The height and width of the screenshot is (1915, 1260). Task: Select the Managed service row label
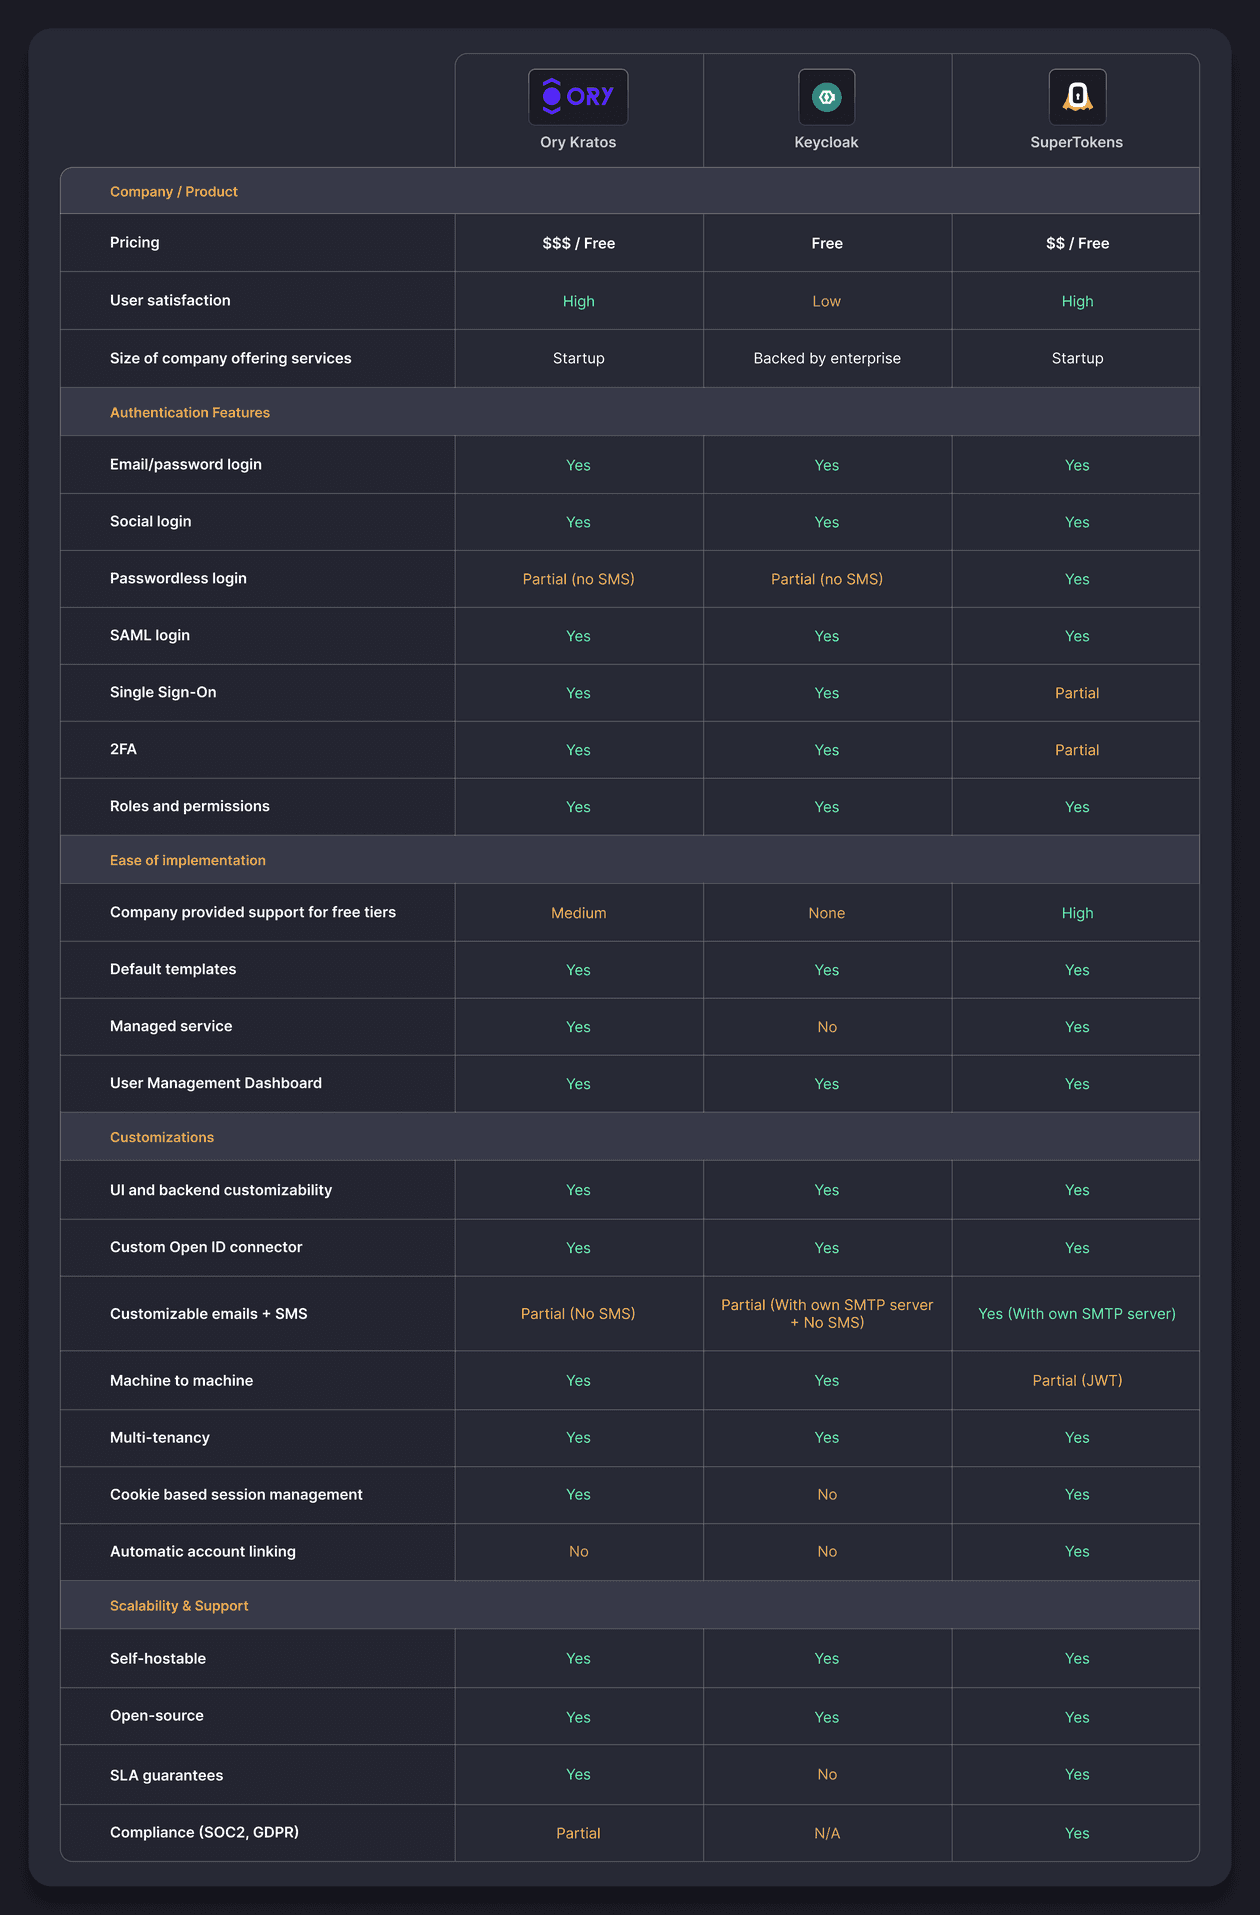pos(171,1026)
